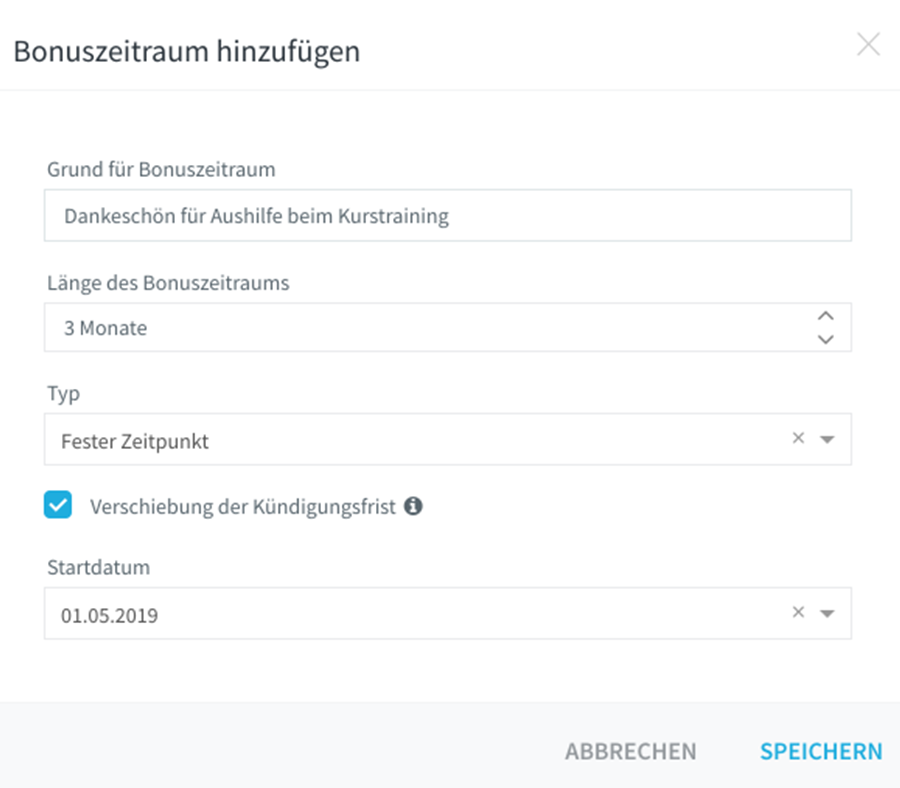Screen dimensions: 900x788
Task: Save with the Speichern button
Action: tap(821, 751)
